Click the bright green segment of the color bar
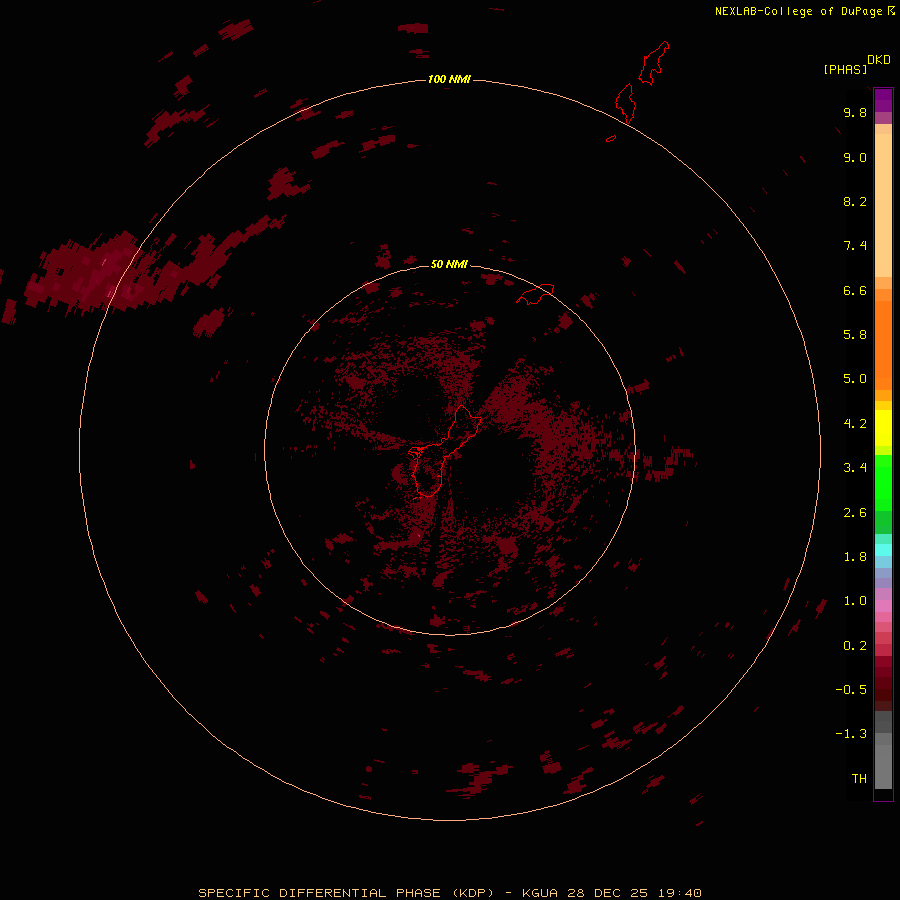This screenshot has width=900, height=900. 883,482
